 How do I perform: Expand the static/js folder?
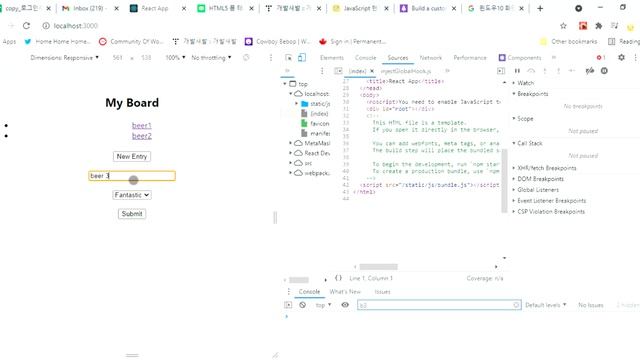click(297, 104)
